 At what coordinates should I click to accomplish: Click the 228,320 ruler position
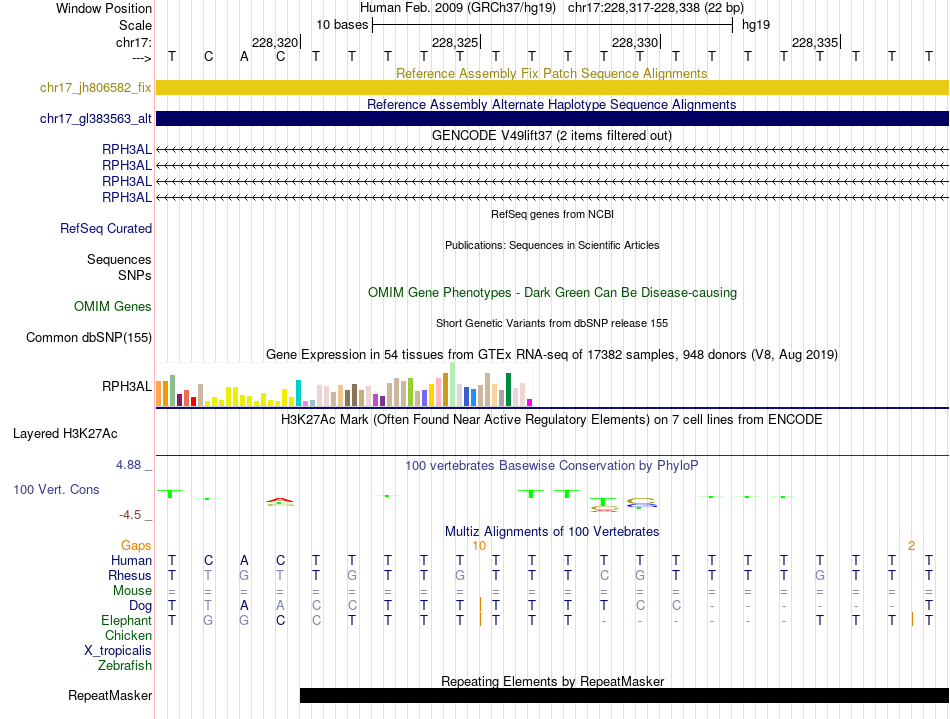(x=275, y=42)
